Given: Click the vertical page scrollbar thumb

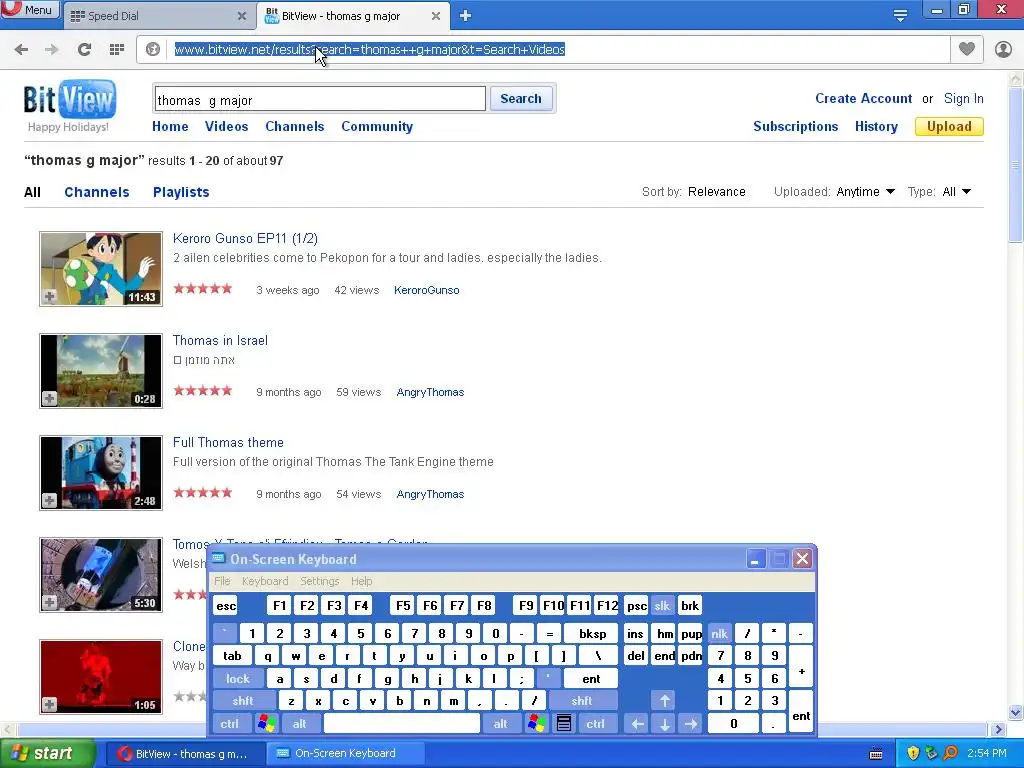Looking at the screenshot, I should [1016, 163].
